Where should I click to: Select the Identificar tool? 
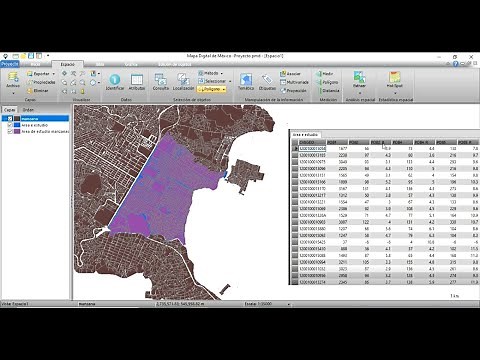(x=115, y=82)
